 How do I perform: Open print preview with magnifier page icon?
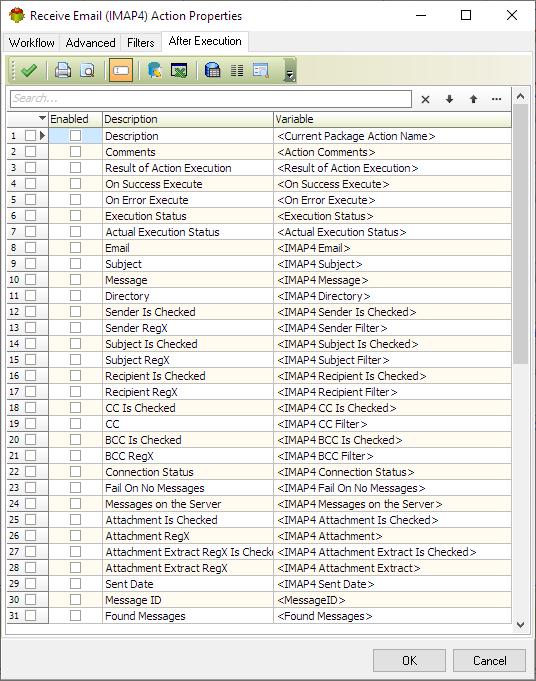click(88, 70)
